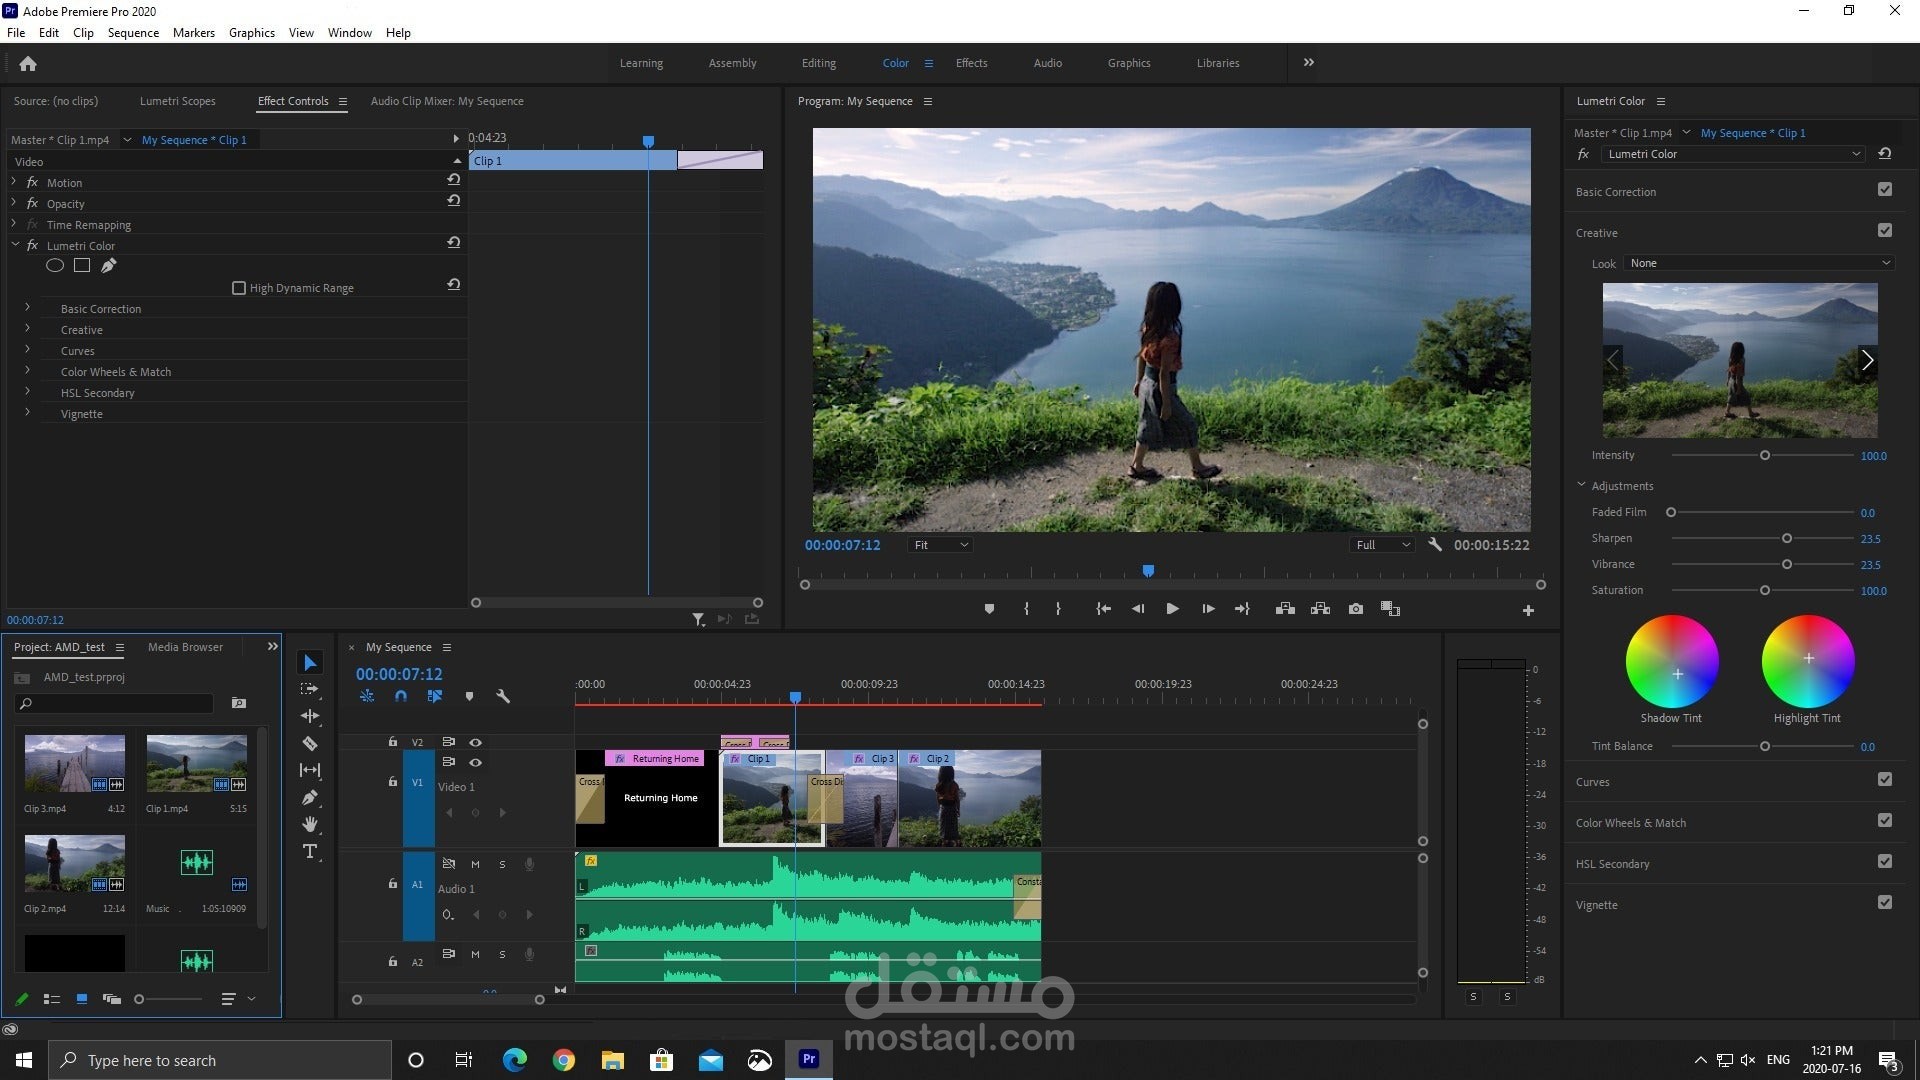
Task: Select the Track Select Forward tool
Action: click(310, 687)
